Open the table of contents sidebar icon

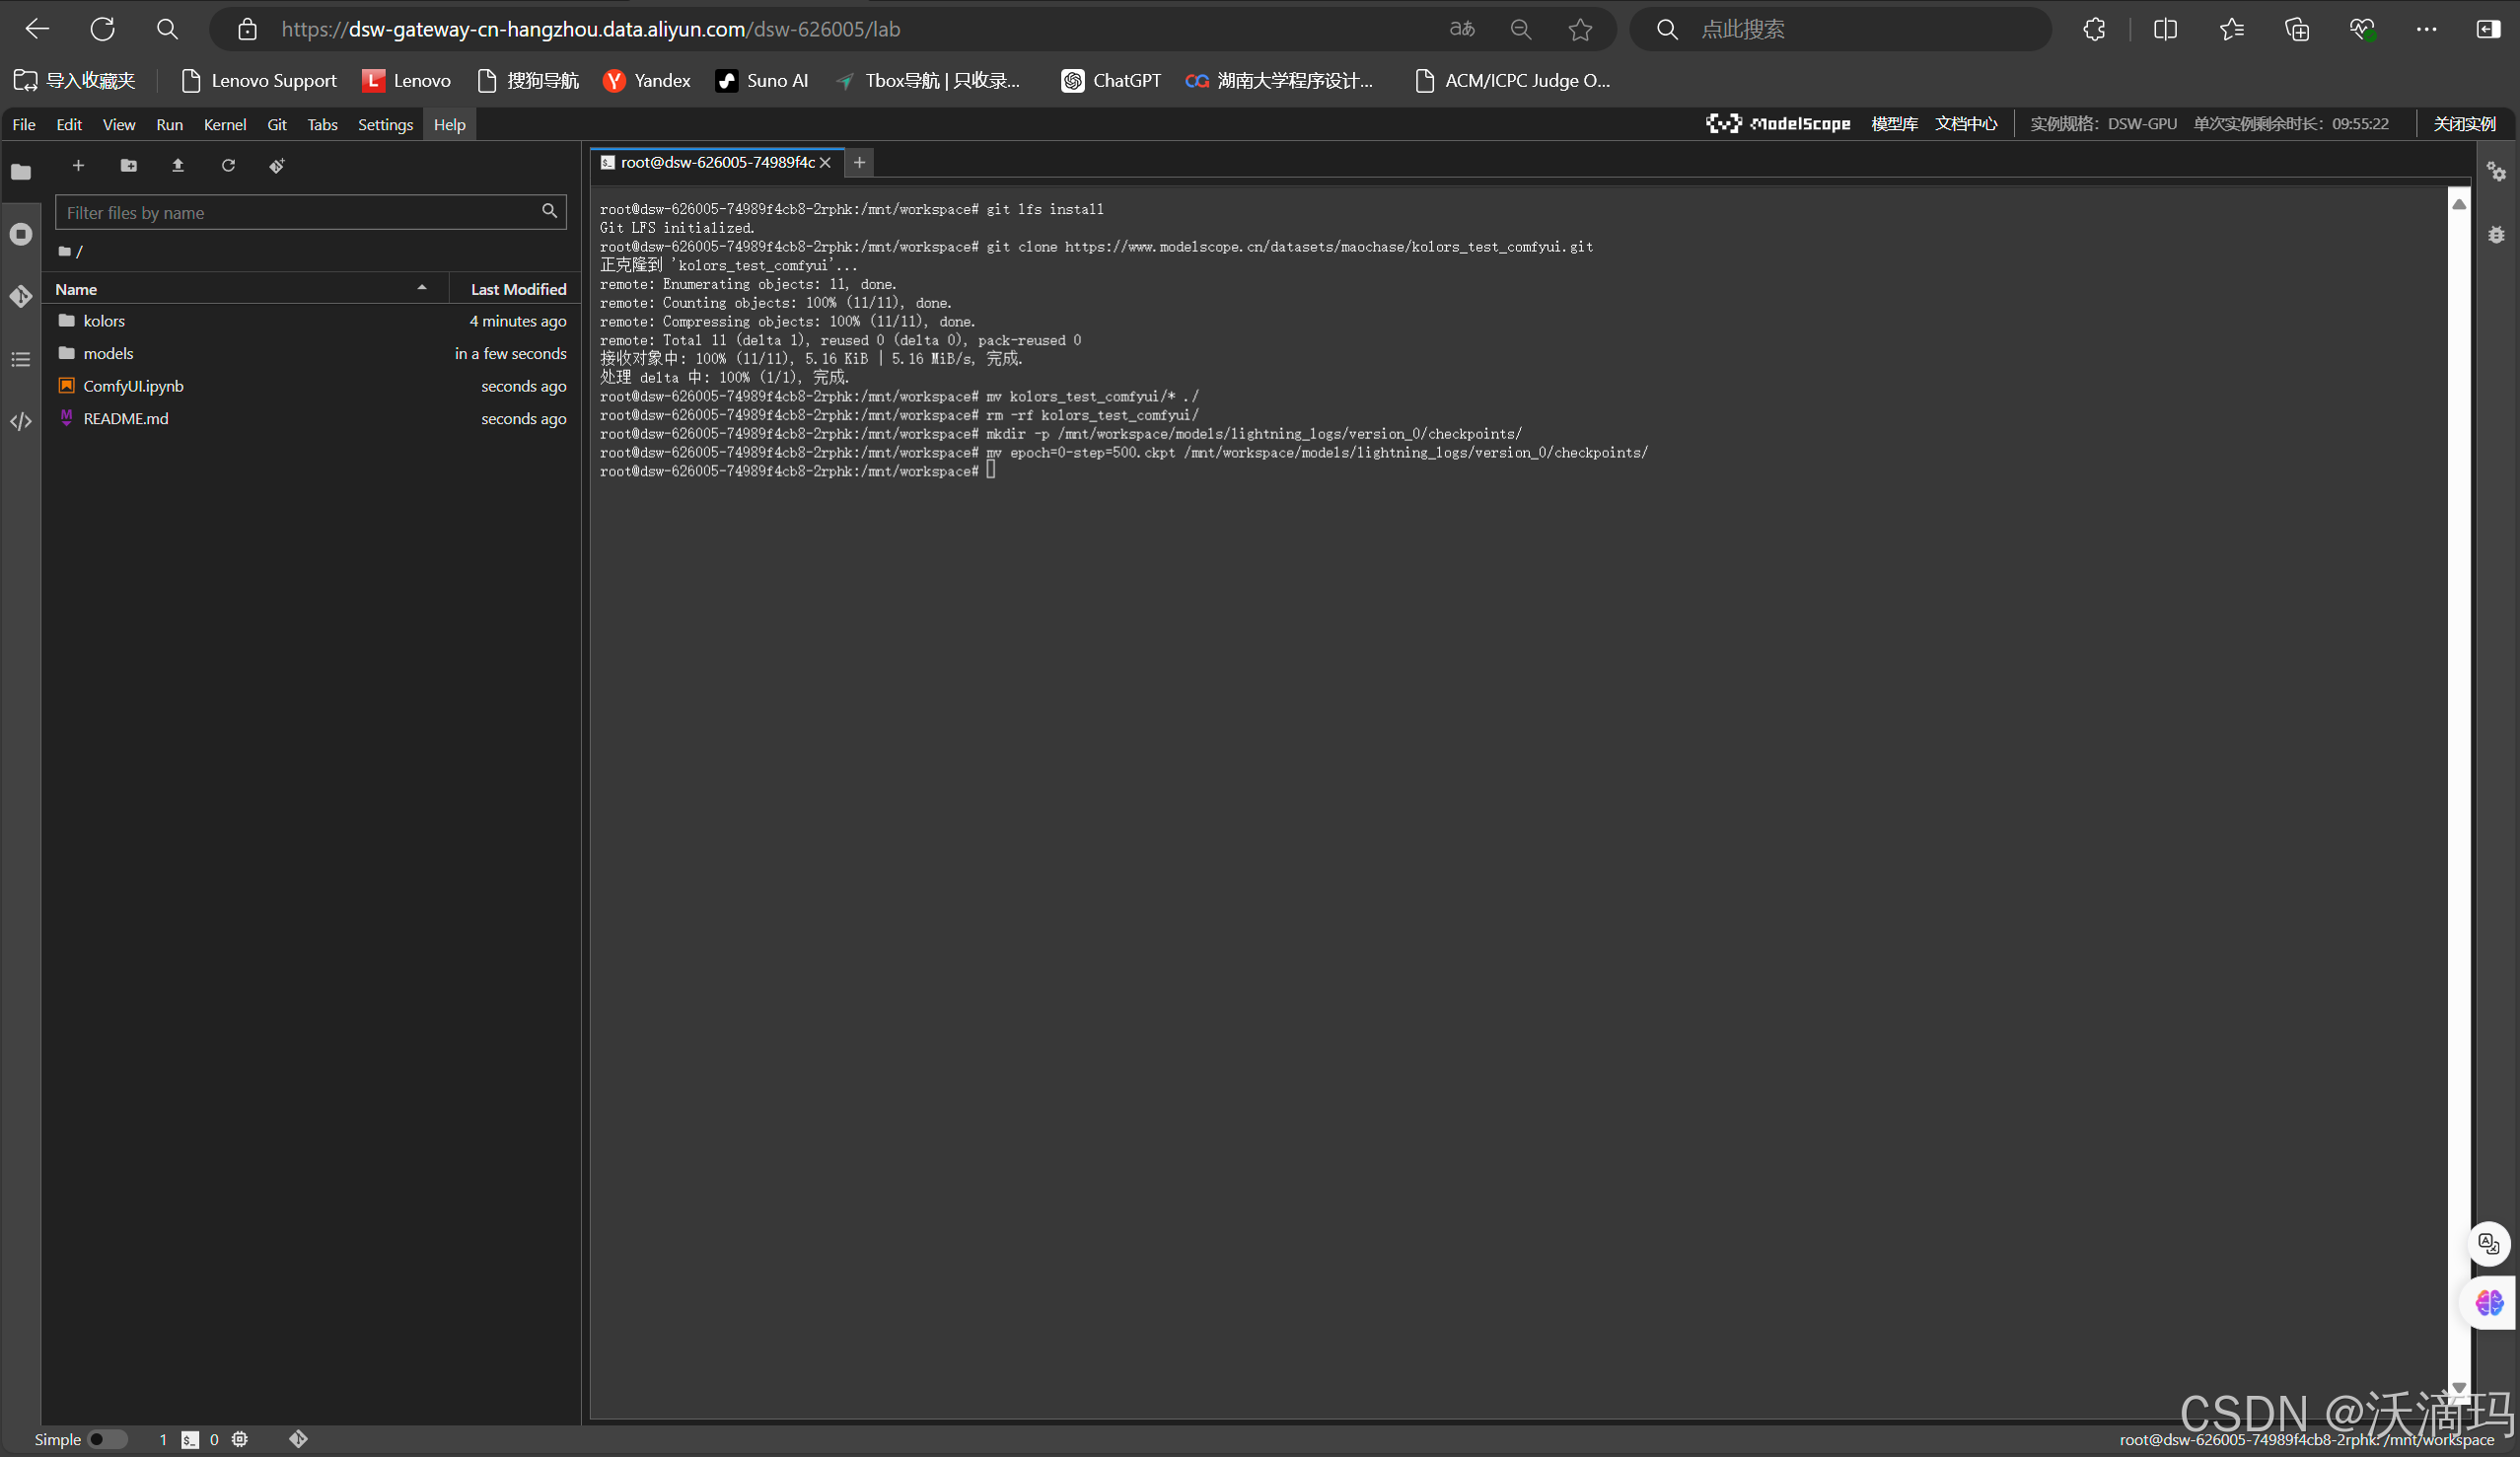21,359
